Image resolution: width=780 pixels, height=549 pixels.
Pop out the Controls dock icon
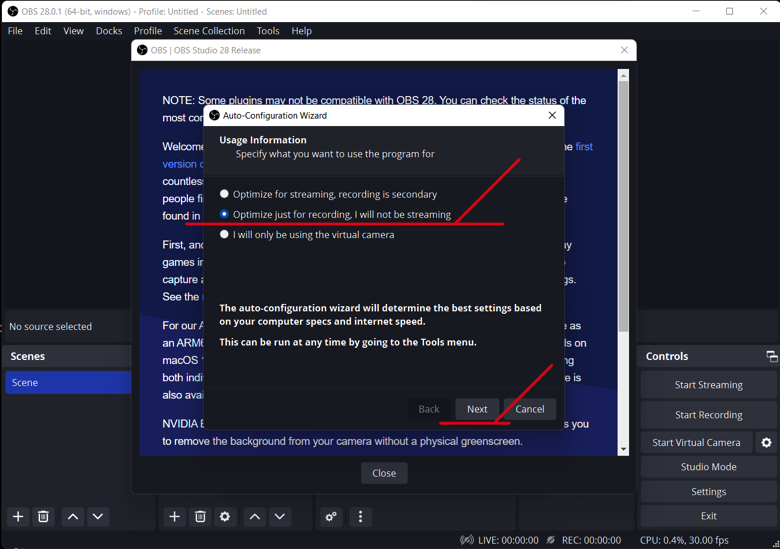[772, 356]
